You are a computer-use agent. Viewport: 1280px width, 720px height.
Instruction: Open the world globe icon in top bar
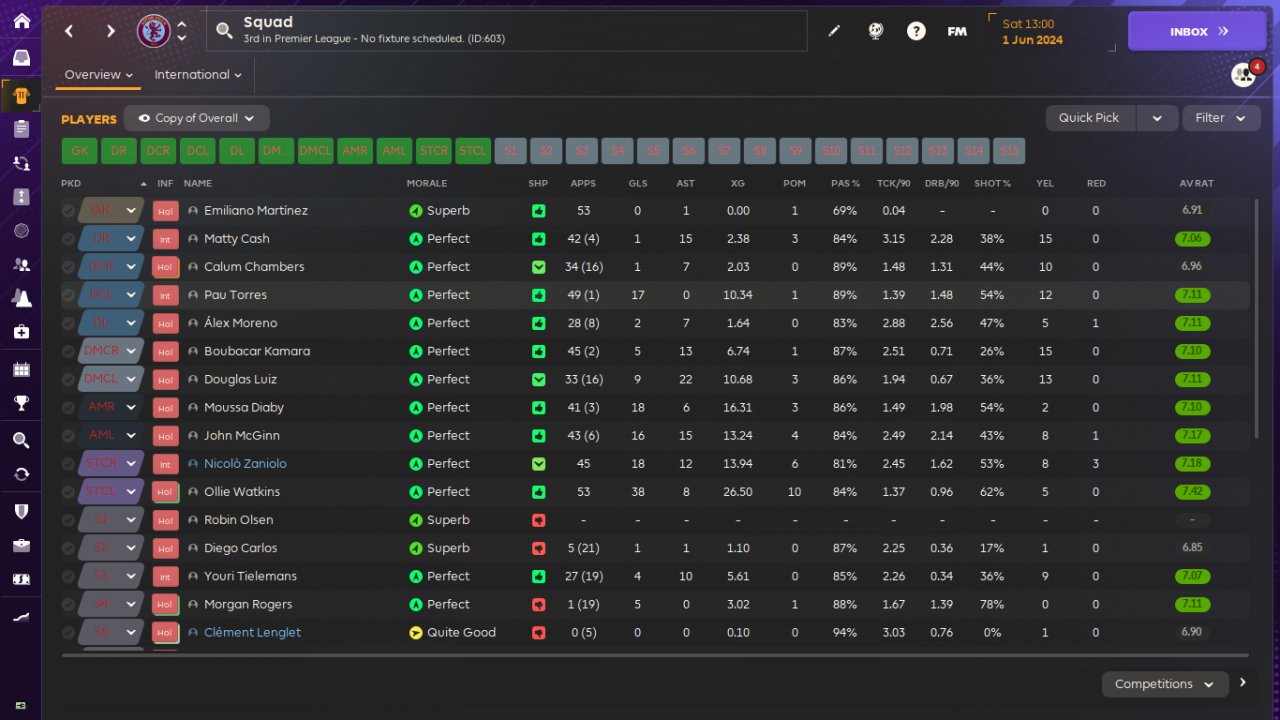click(875, 31)
